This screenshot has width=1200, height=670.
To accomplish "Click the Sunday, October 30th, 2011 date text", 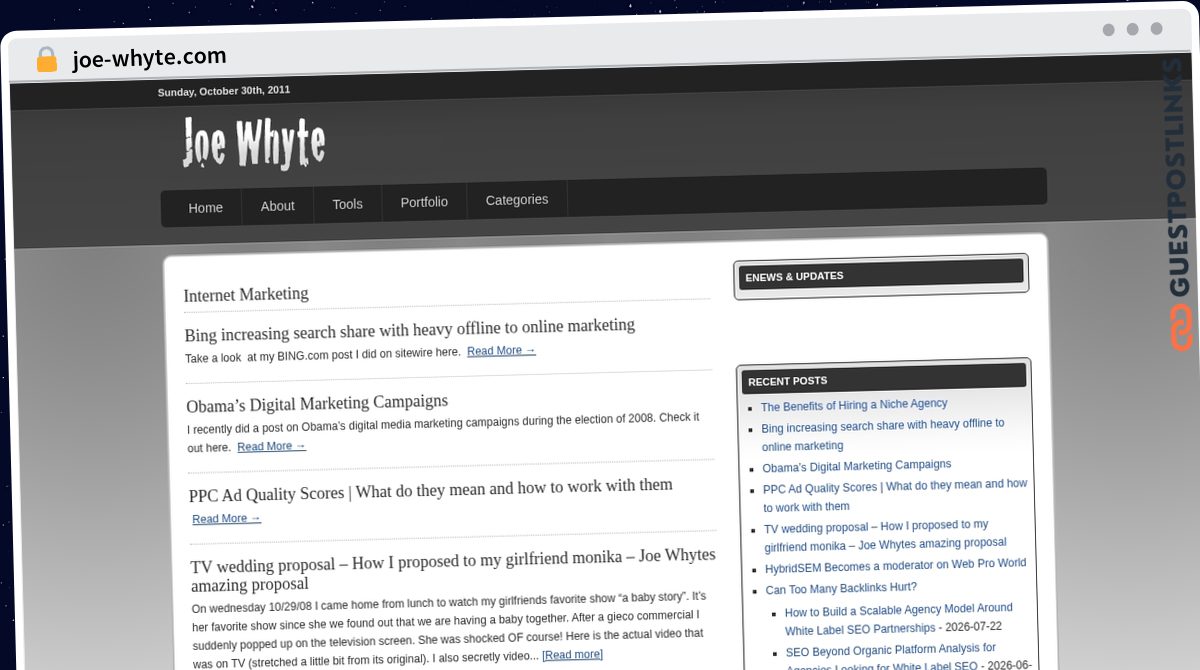I will point(224,91).
